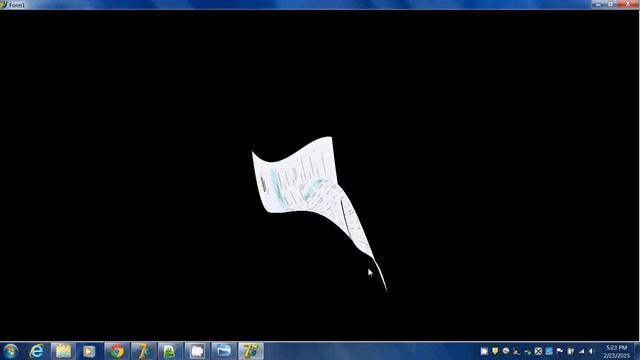Click the blue square tray icon

pyautogui.click(x=549, y=351)
